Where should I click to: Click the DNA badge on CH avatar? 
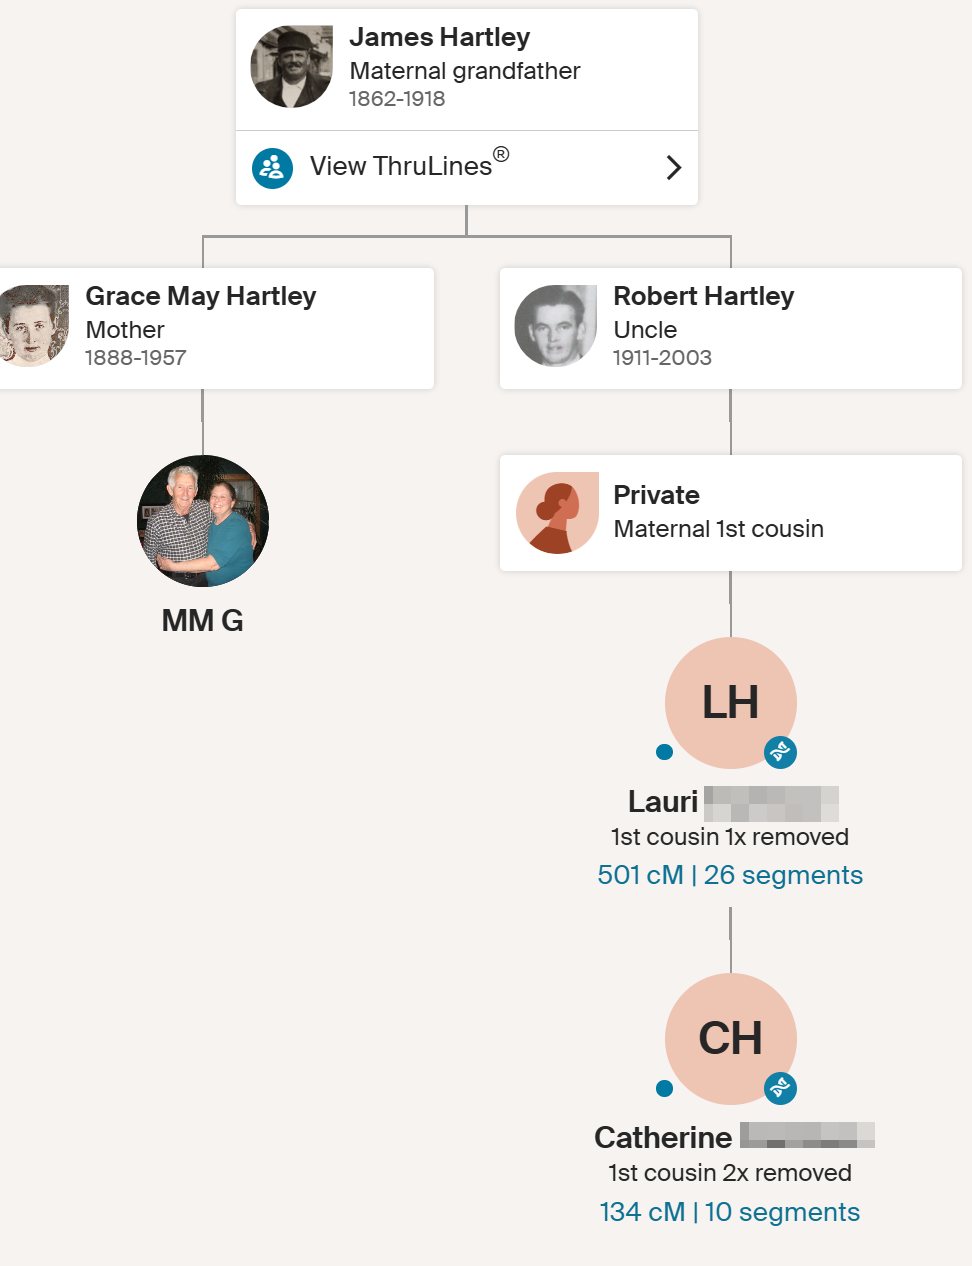(x=780, y=1088)
